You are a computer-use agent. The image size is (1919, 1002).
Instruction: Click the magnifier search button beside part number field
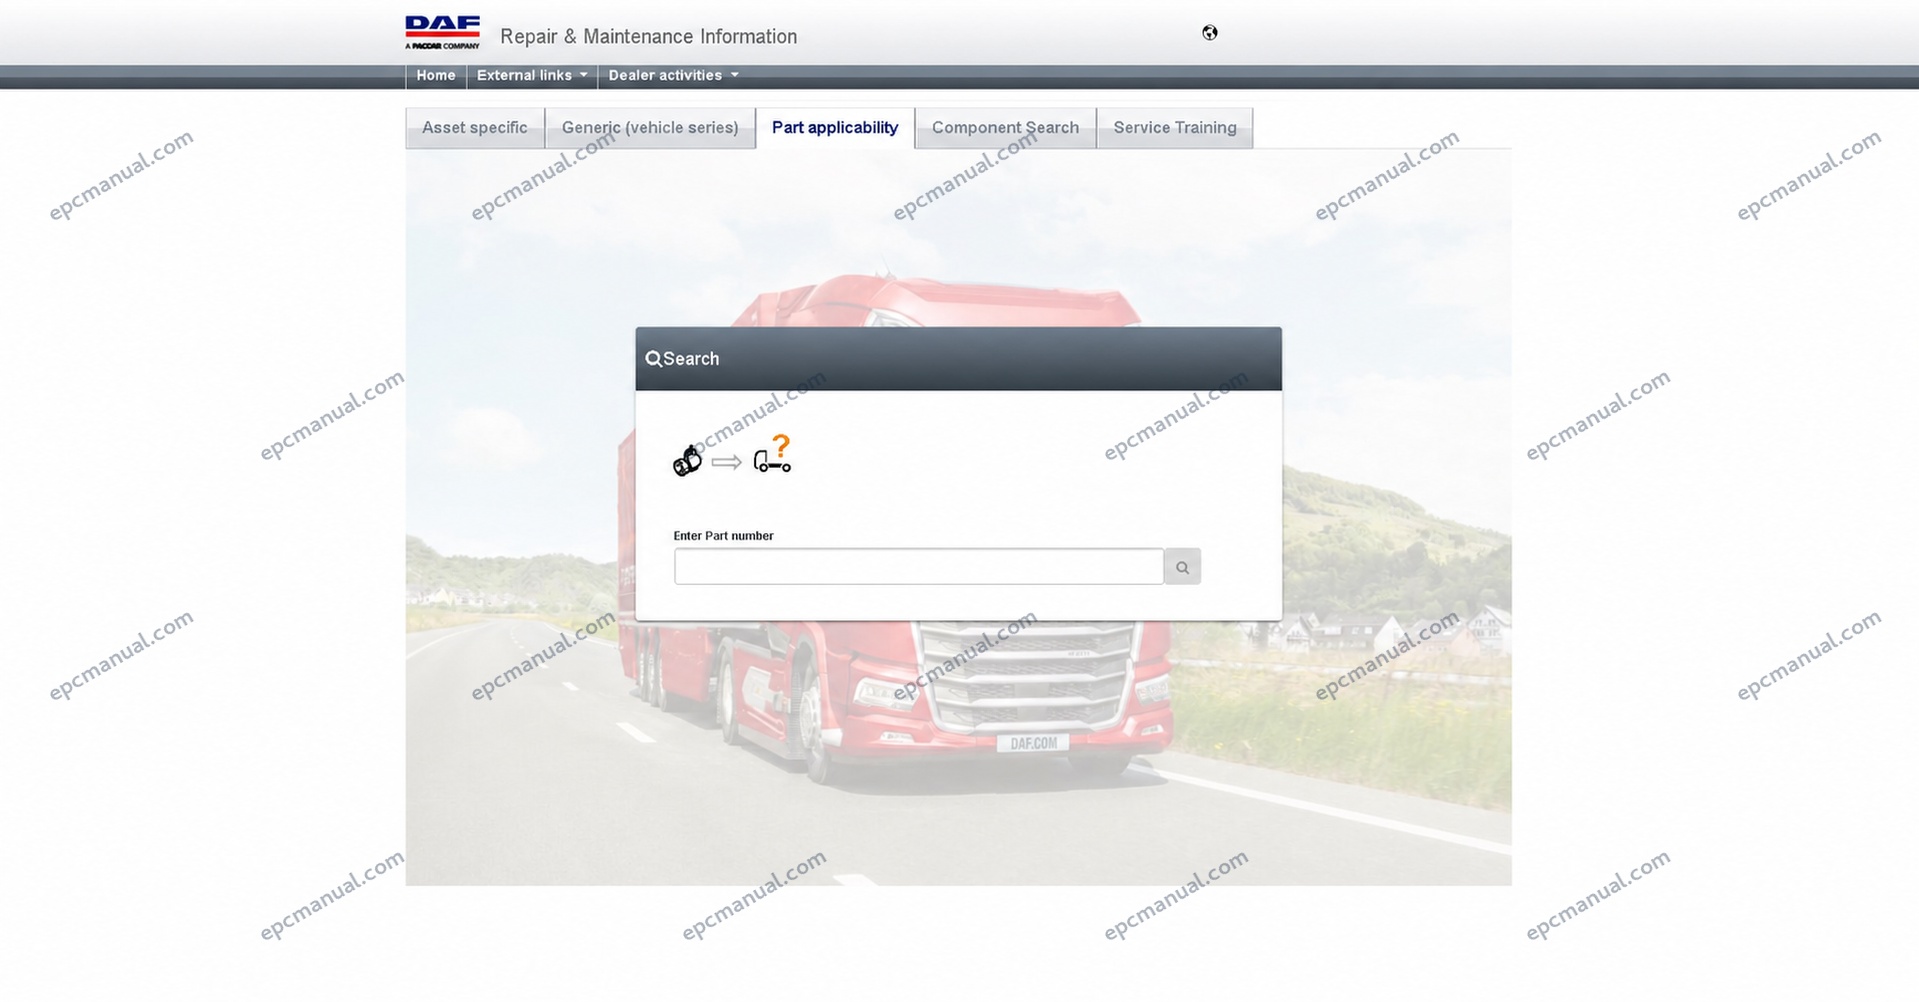coord(1182,567)
